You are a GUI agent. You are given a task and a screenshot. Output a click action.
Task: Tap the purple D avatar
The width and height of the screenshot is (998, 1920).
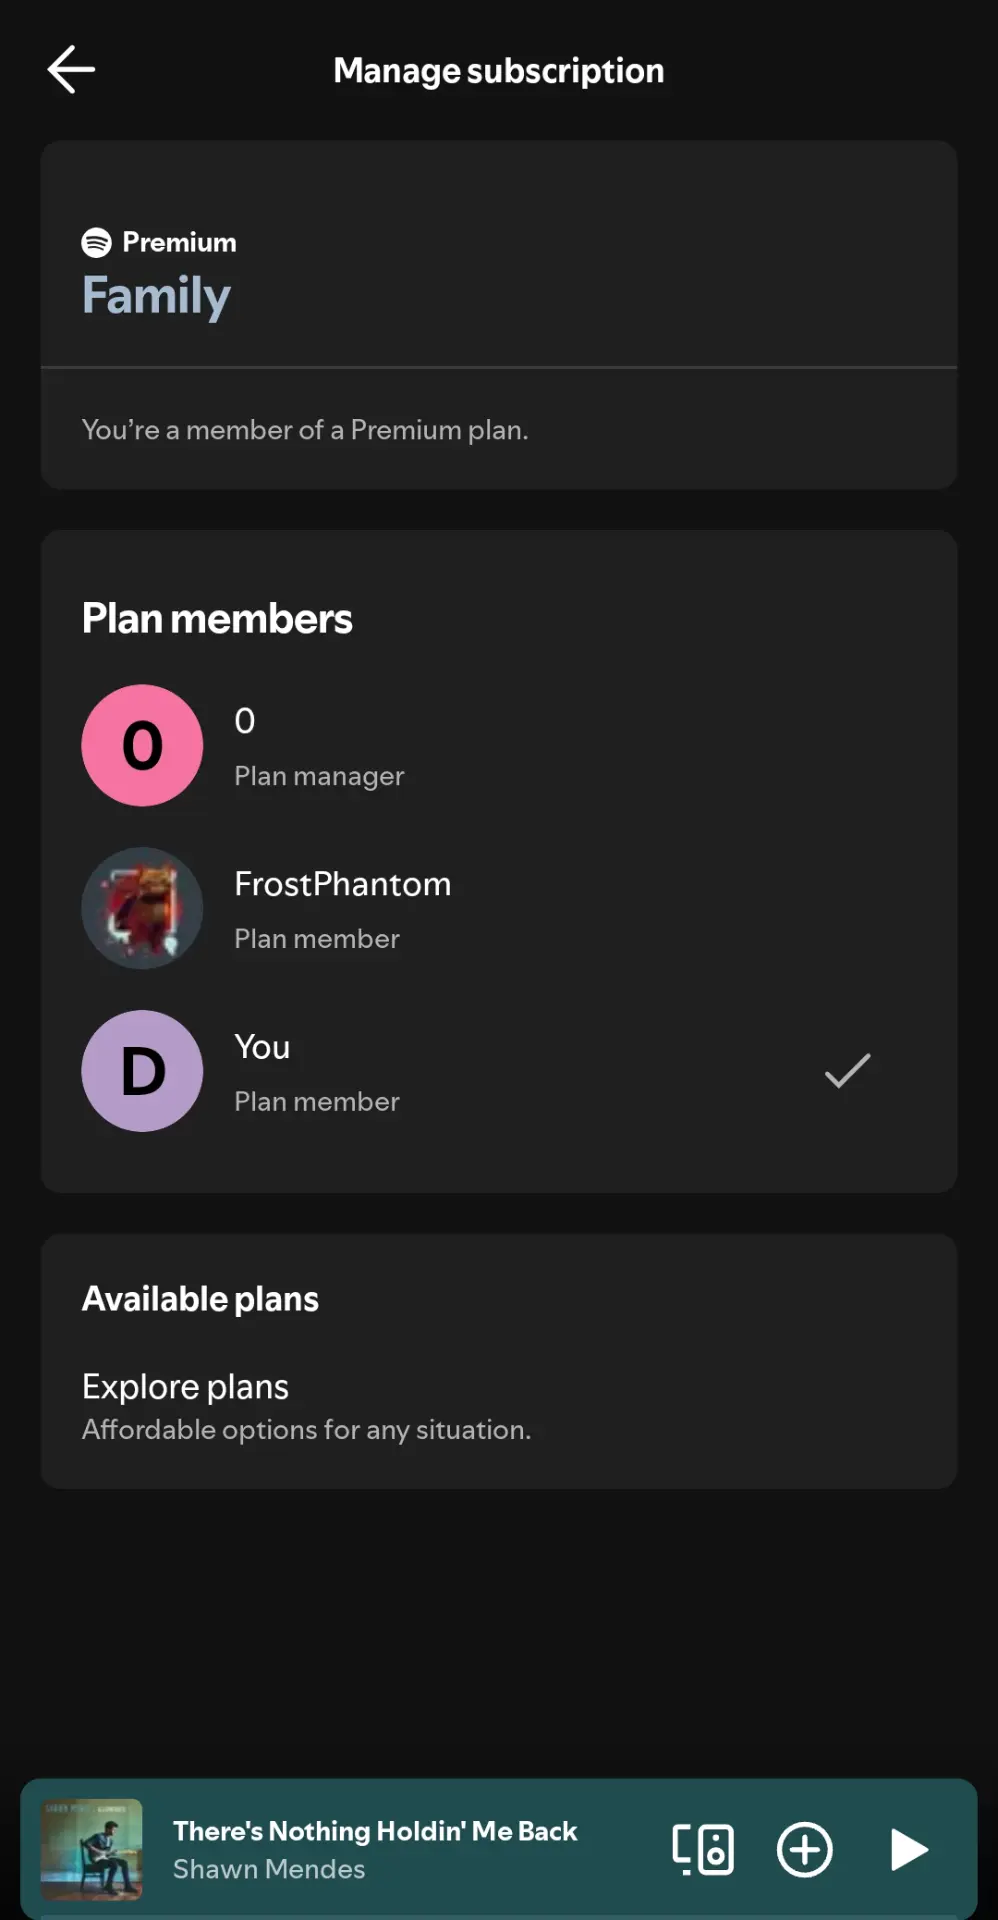pos(142,1071)
